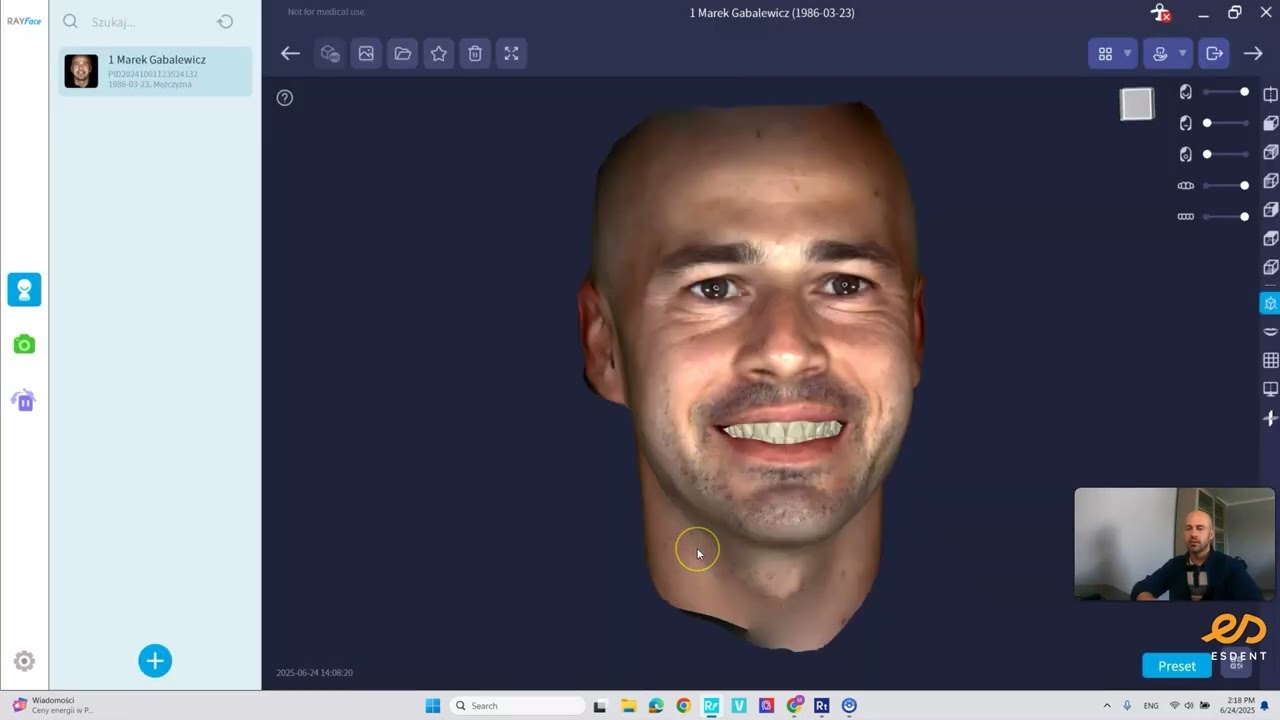Click the title '1 Marek Gabalewicz (1986-03-23)'
The height and width of the screenshot is (720, 1280).
pyautogui.click(x=772, y=13)
